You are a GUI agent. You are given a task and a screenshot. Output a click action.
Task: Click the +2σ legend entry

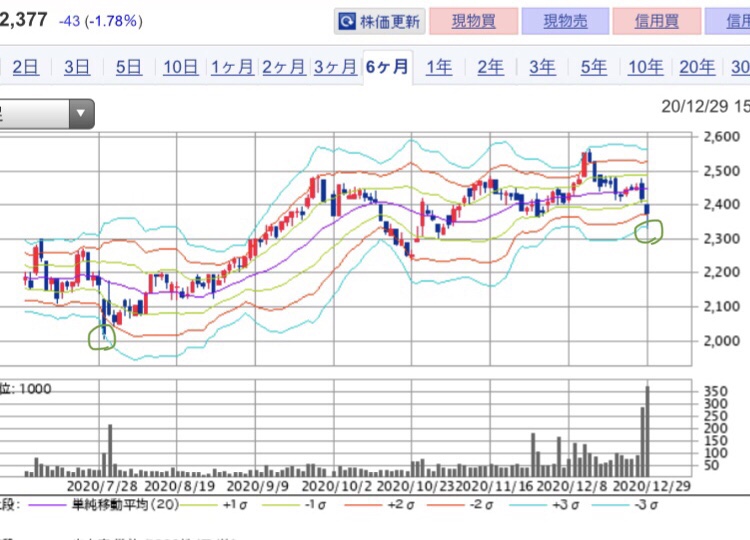tap(400, 505)
